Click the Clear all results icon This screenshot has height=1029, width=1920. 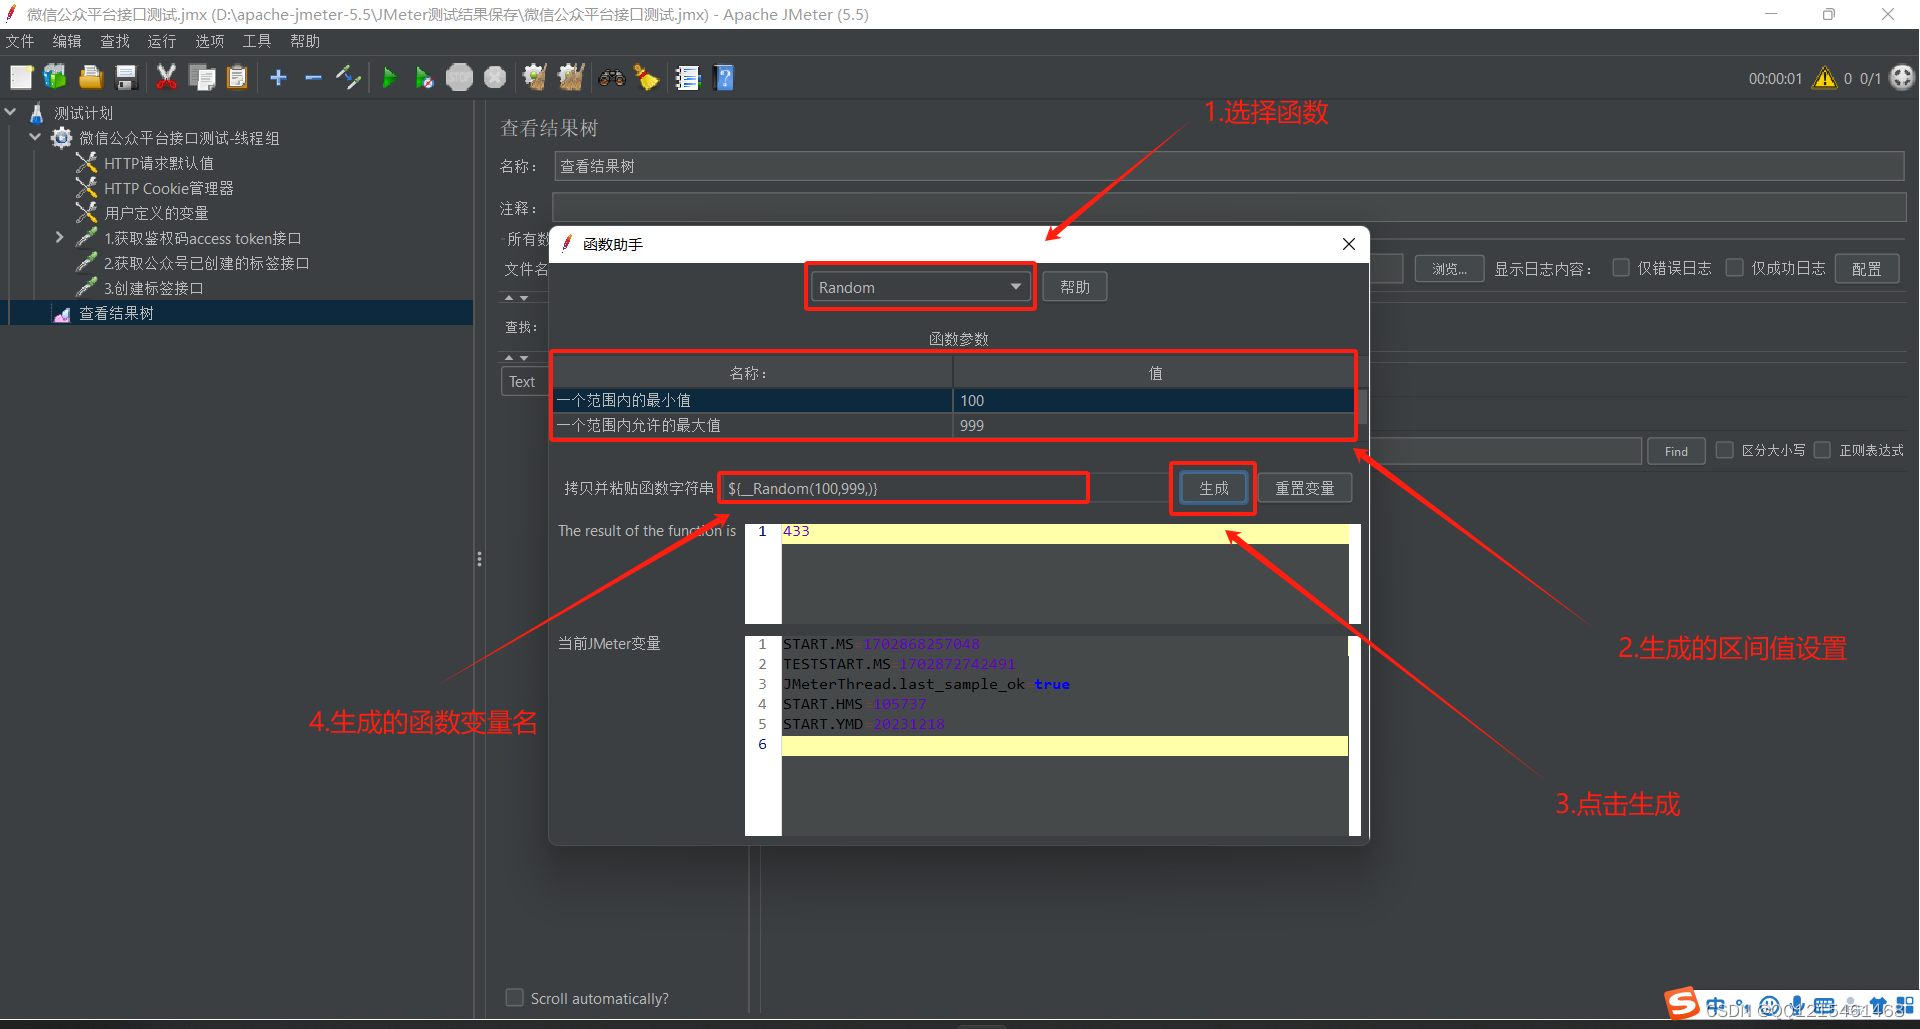coord(571,77)
